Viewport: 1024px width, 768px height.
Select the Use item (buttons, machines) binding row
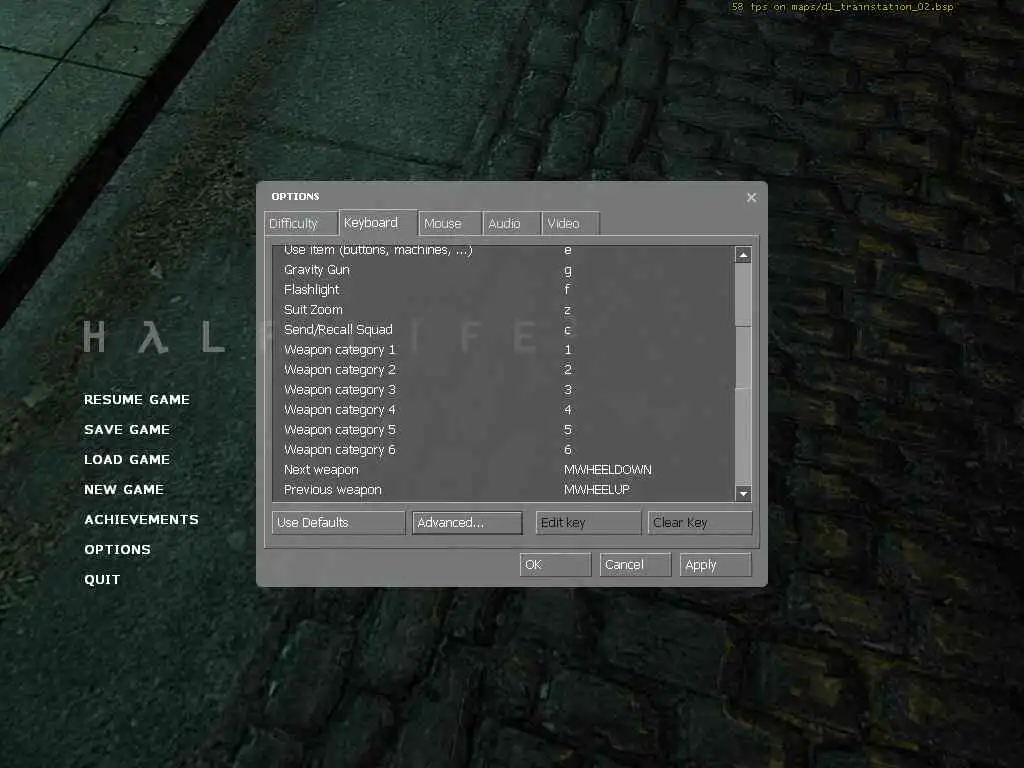(504, 250)
